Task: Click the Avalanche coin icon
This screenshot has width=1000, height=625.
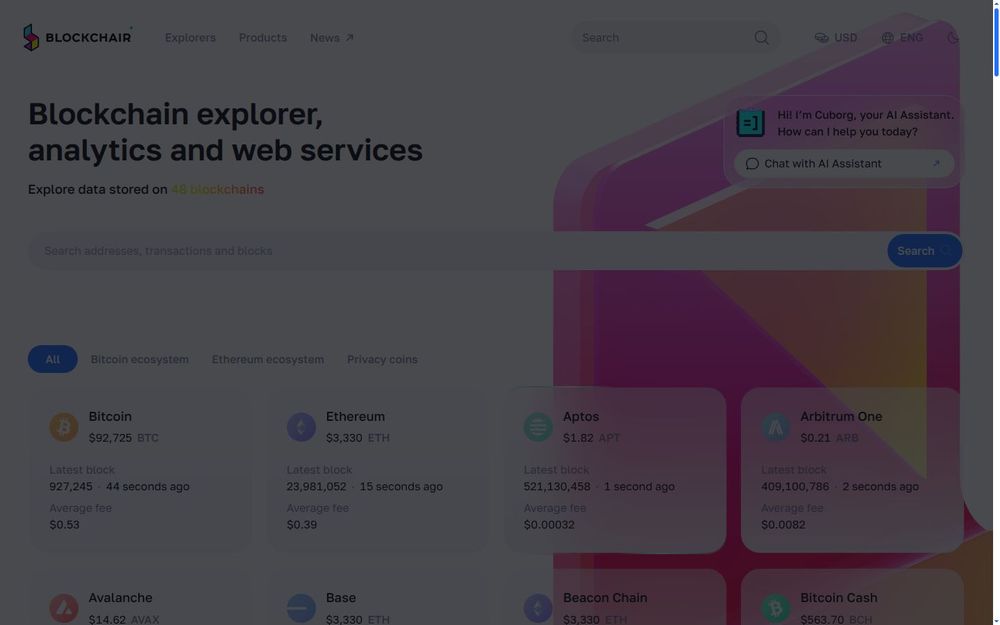Action: (64, 608)
